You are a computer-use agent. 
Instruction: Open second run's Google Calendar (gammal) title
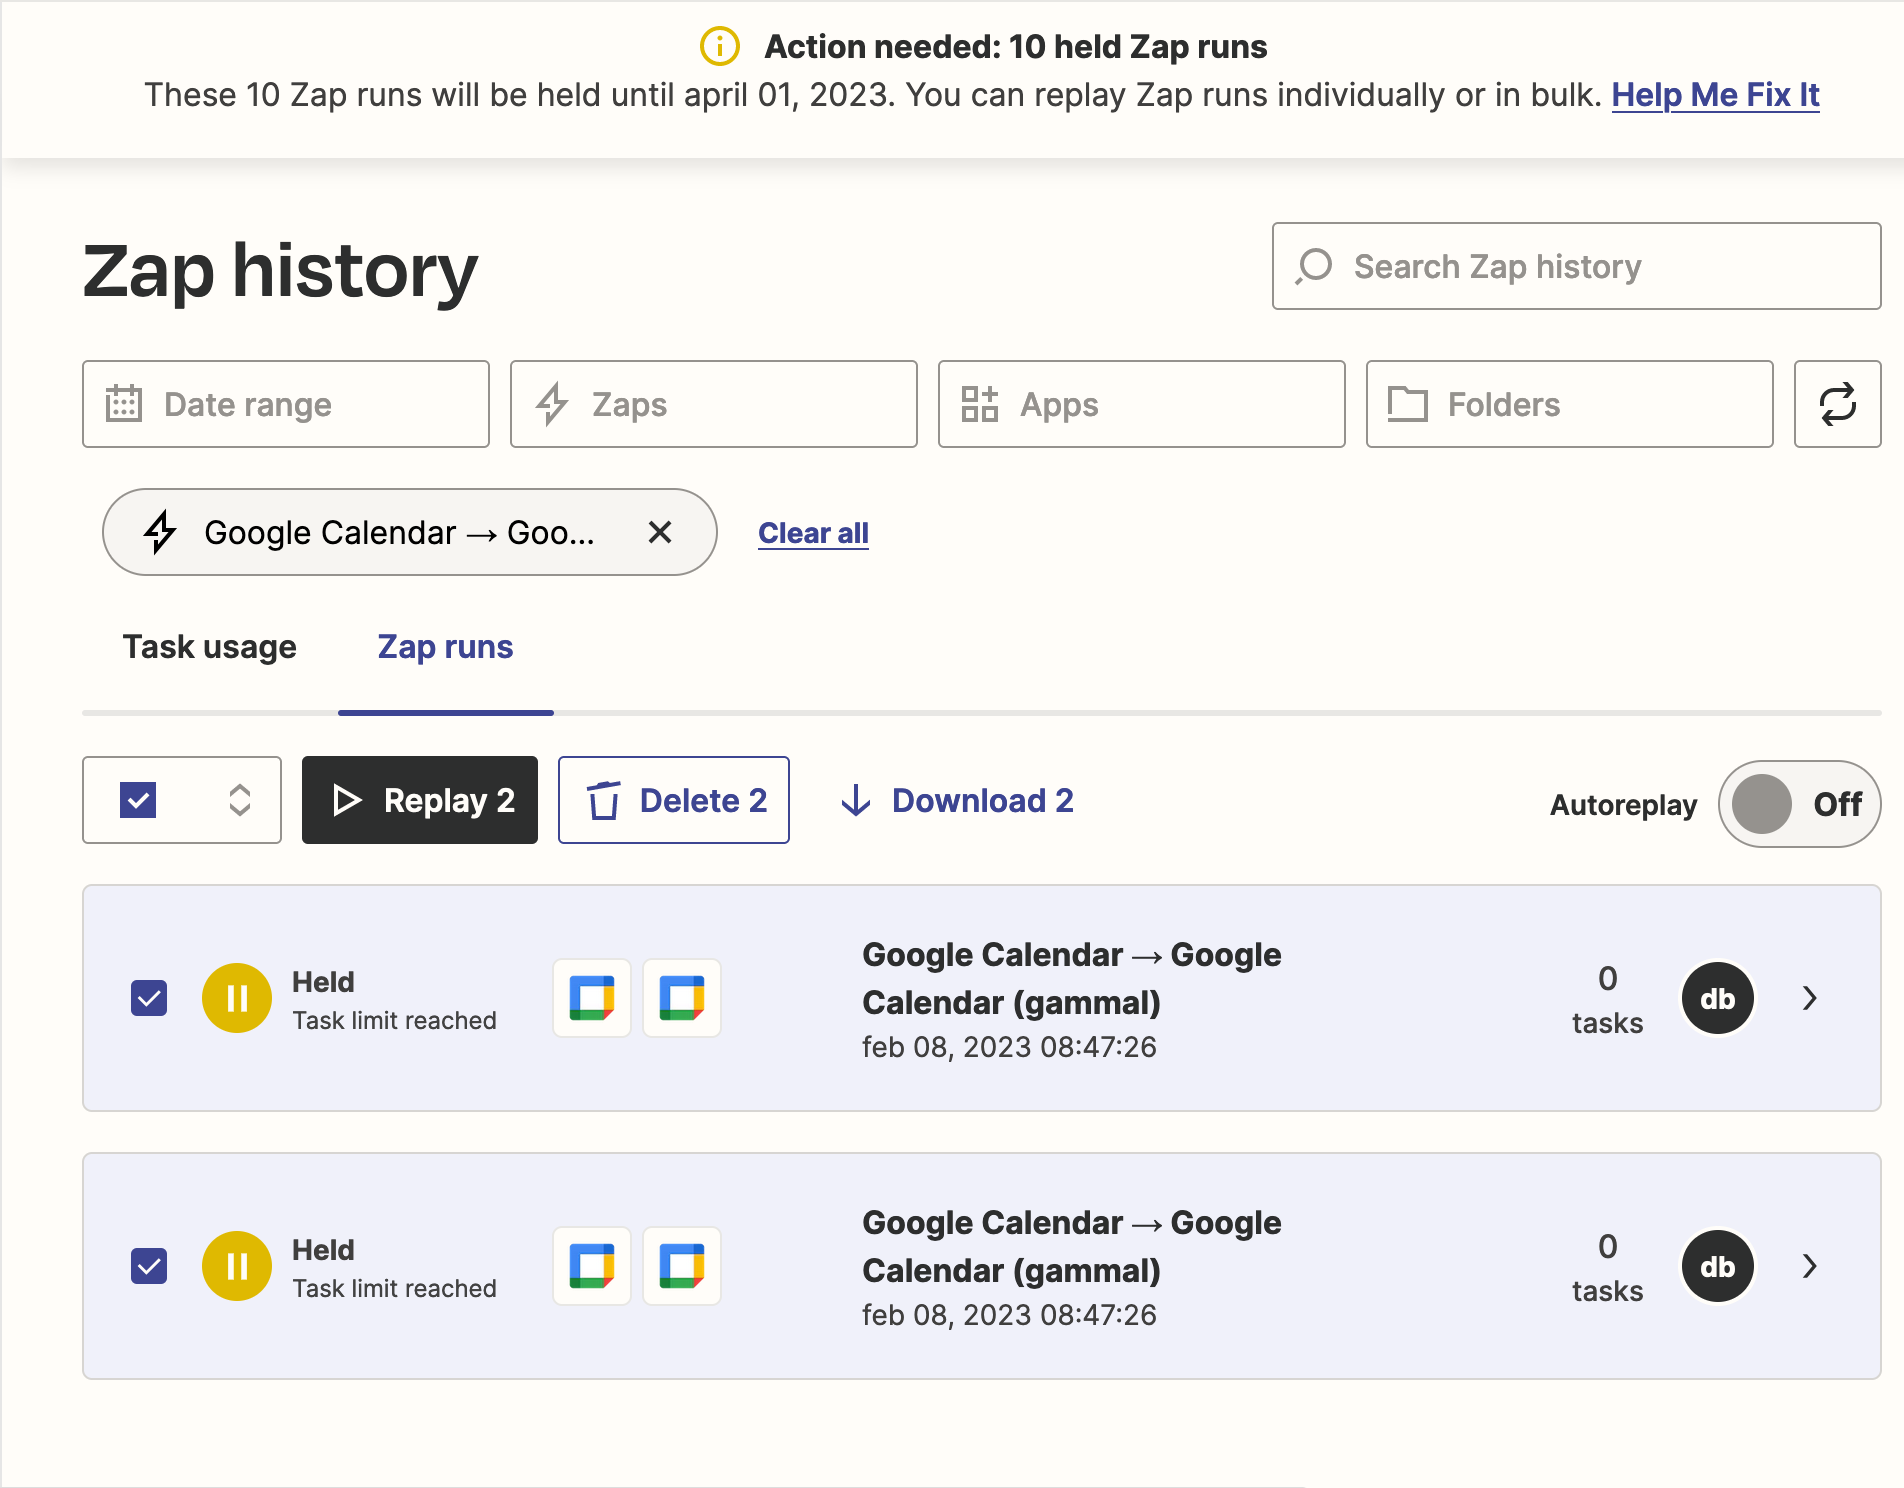click(x=1071, y=1246)
